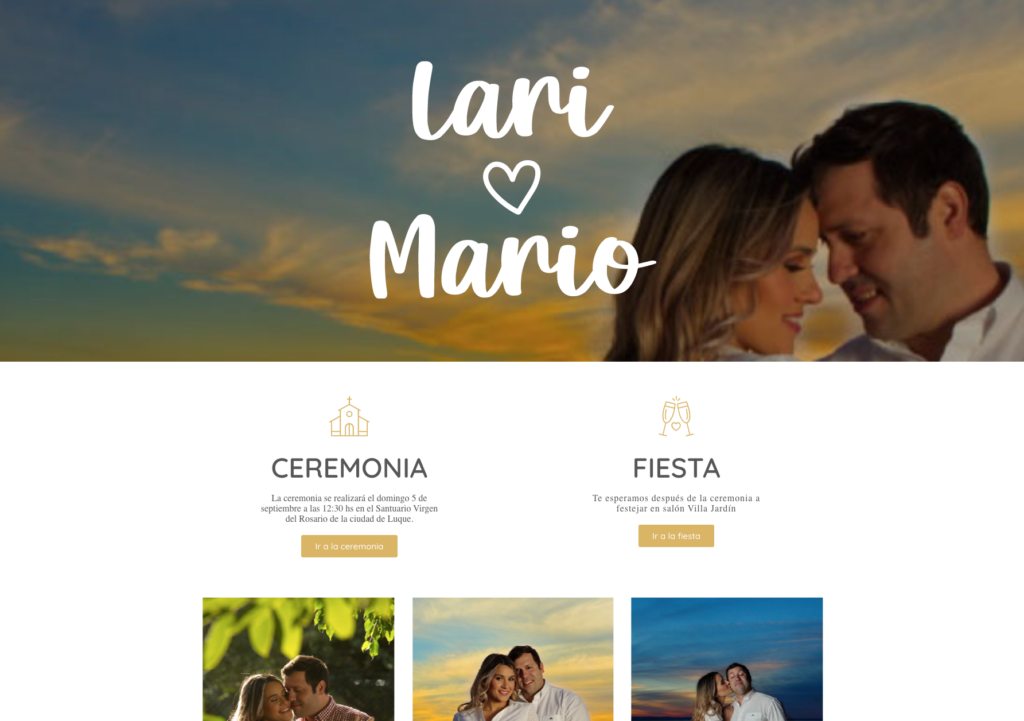Open the middle sunset photo of the couple

pyautogui.click(x=513, y=659)
